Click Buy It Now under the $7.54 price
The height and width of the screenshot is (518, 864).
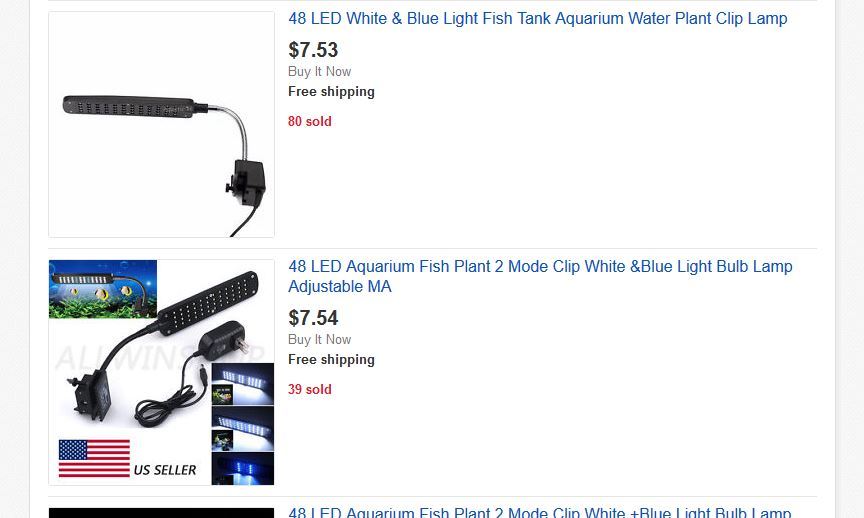tap(319, 340)
